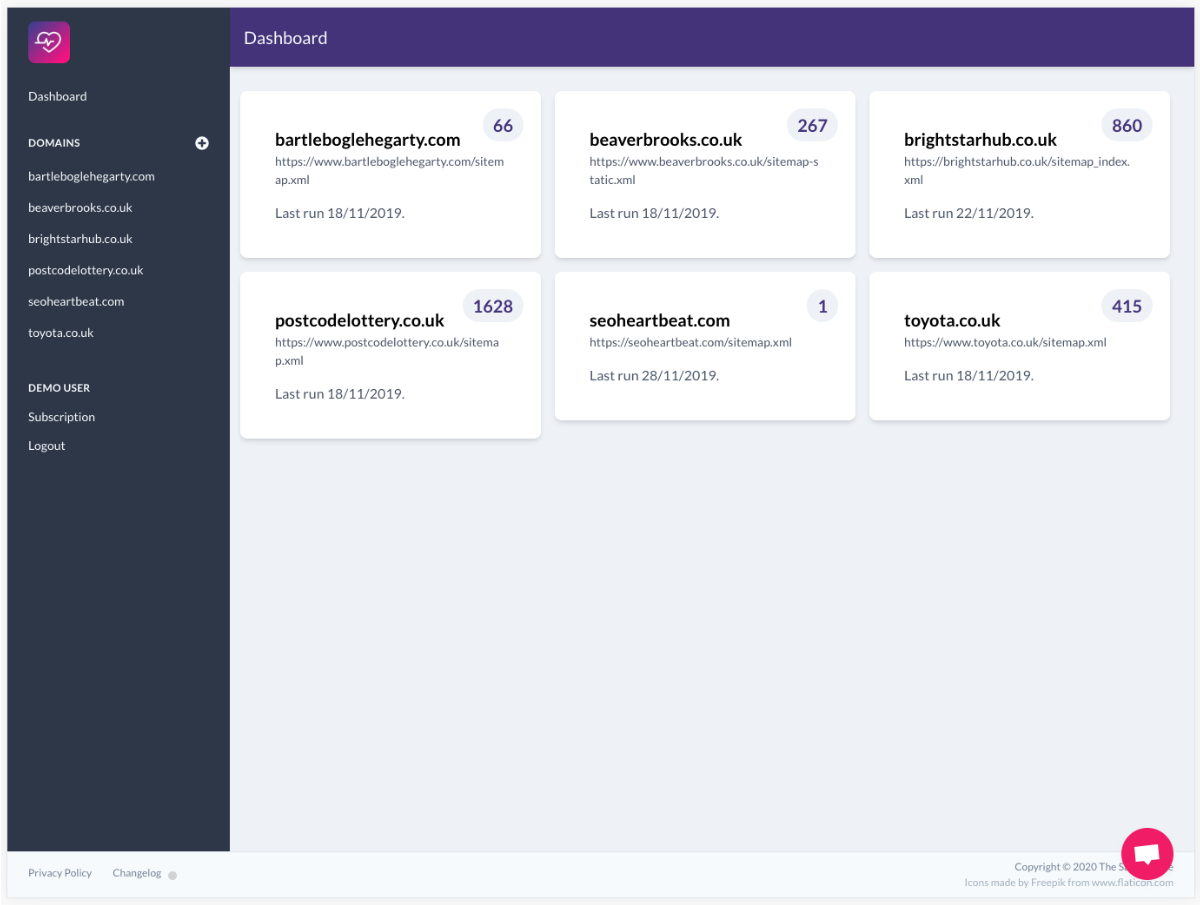Select seoheartbeat.com in sidebar

[x=76, y=301]
